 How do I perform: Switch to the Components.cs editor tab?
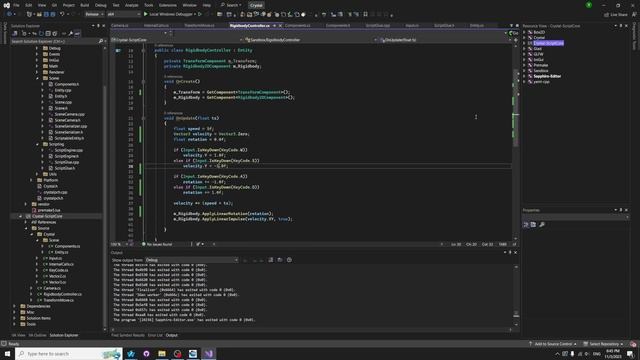(x=298, y=25)
